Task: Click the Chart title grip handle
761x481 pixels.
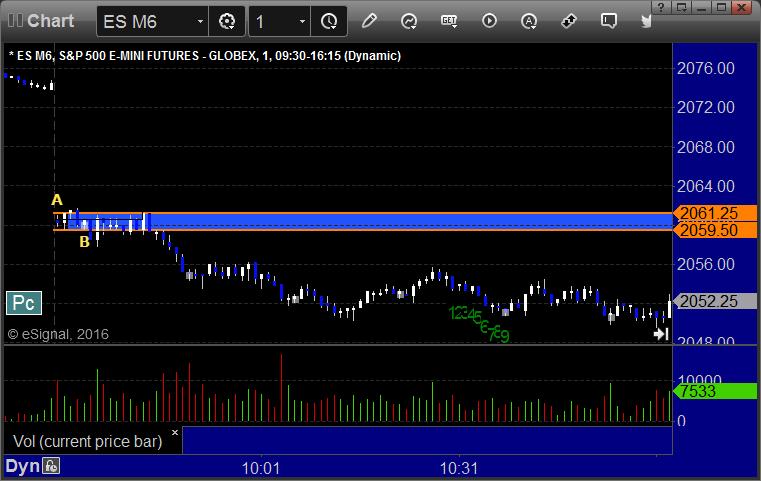Action: [15, 20]
